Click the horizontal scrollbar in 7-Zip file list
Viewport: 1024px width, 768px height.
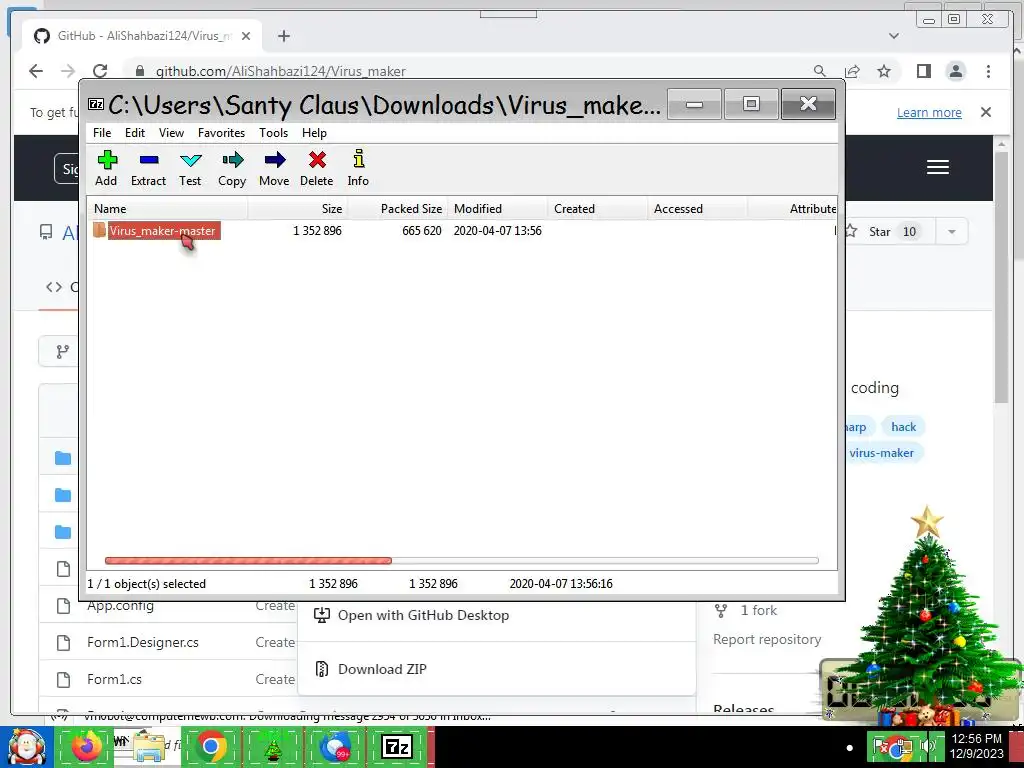pyautogui.click(x=461, y=560)
